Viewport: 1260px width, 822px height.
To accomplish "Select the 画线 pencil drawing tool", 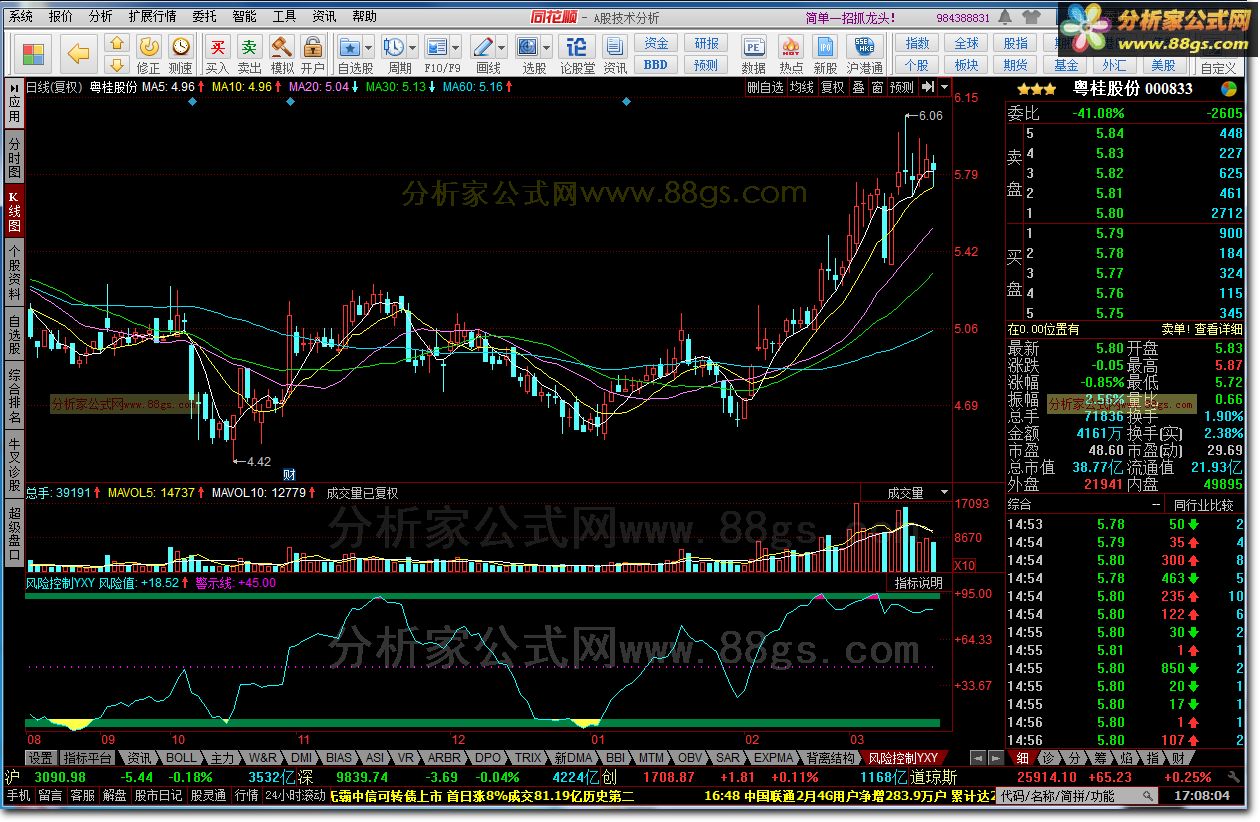I will pyautogui.click(x=482, y=46).
